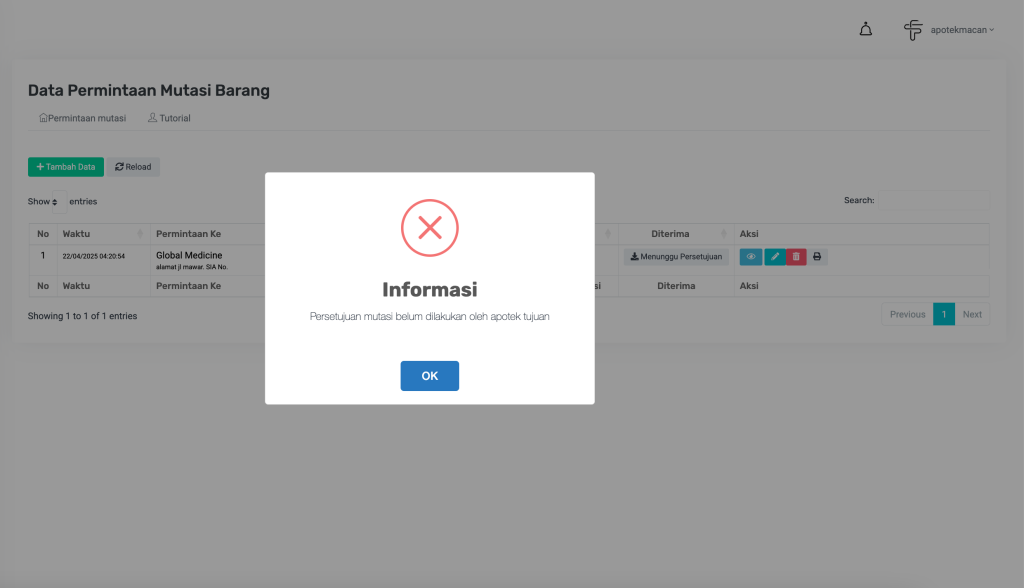
Task: Delete the request using the trash icon
Action: 796,257
